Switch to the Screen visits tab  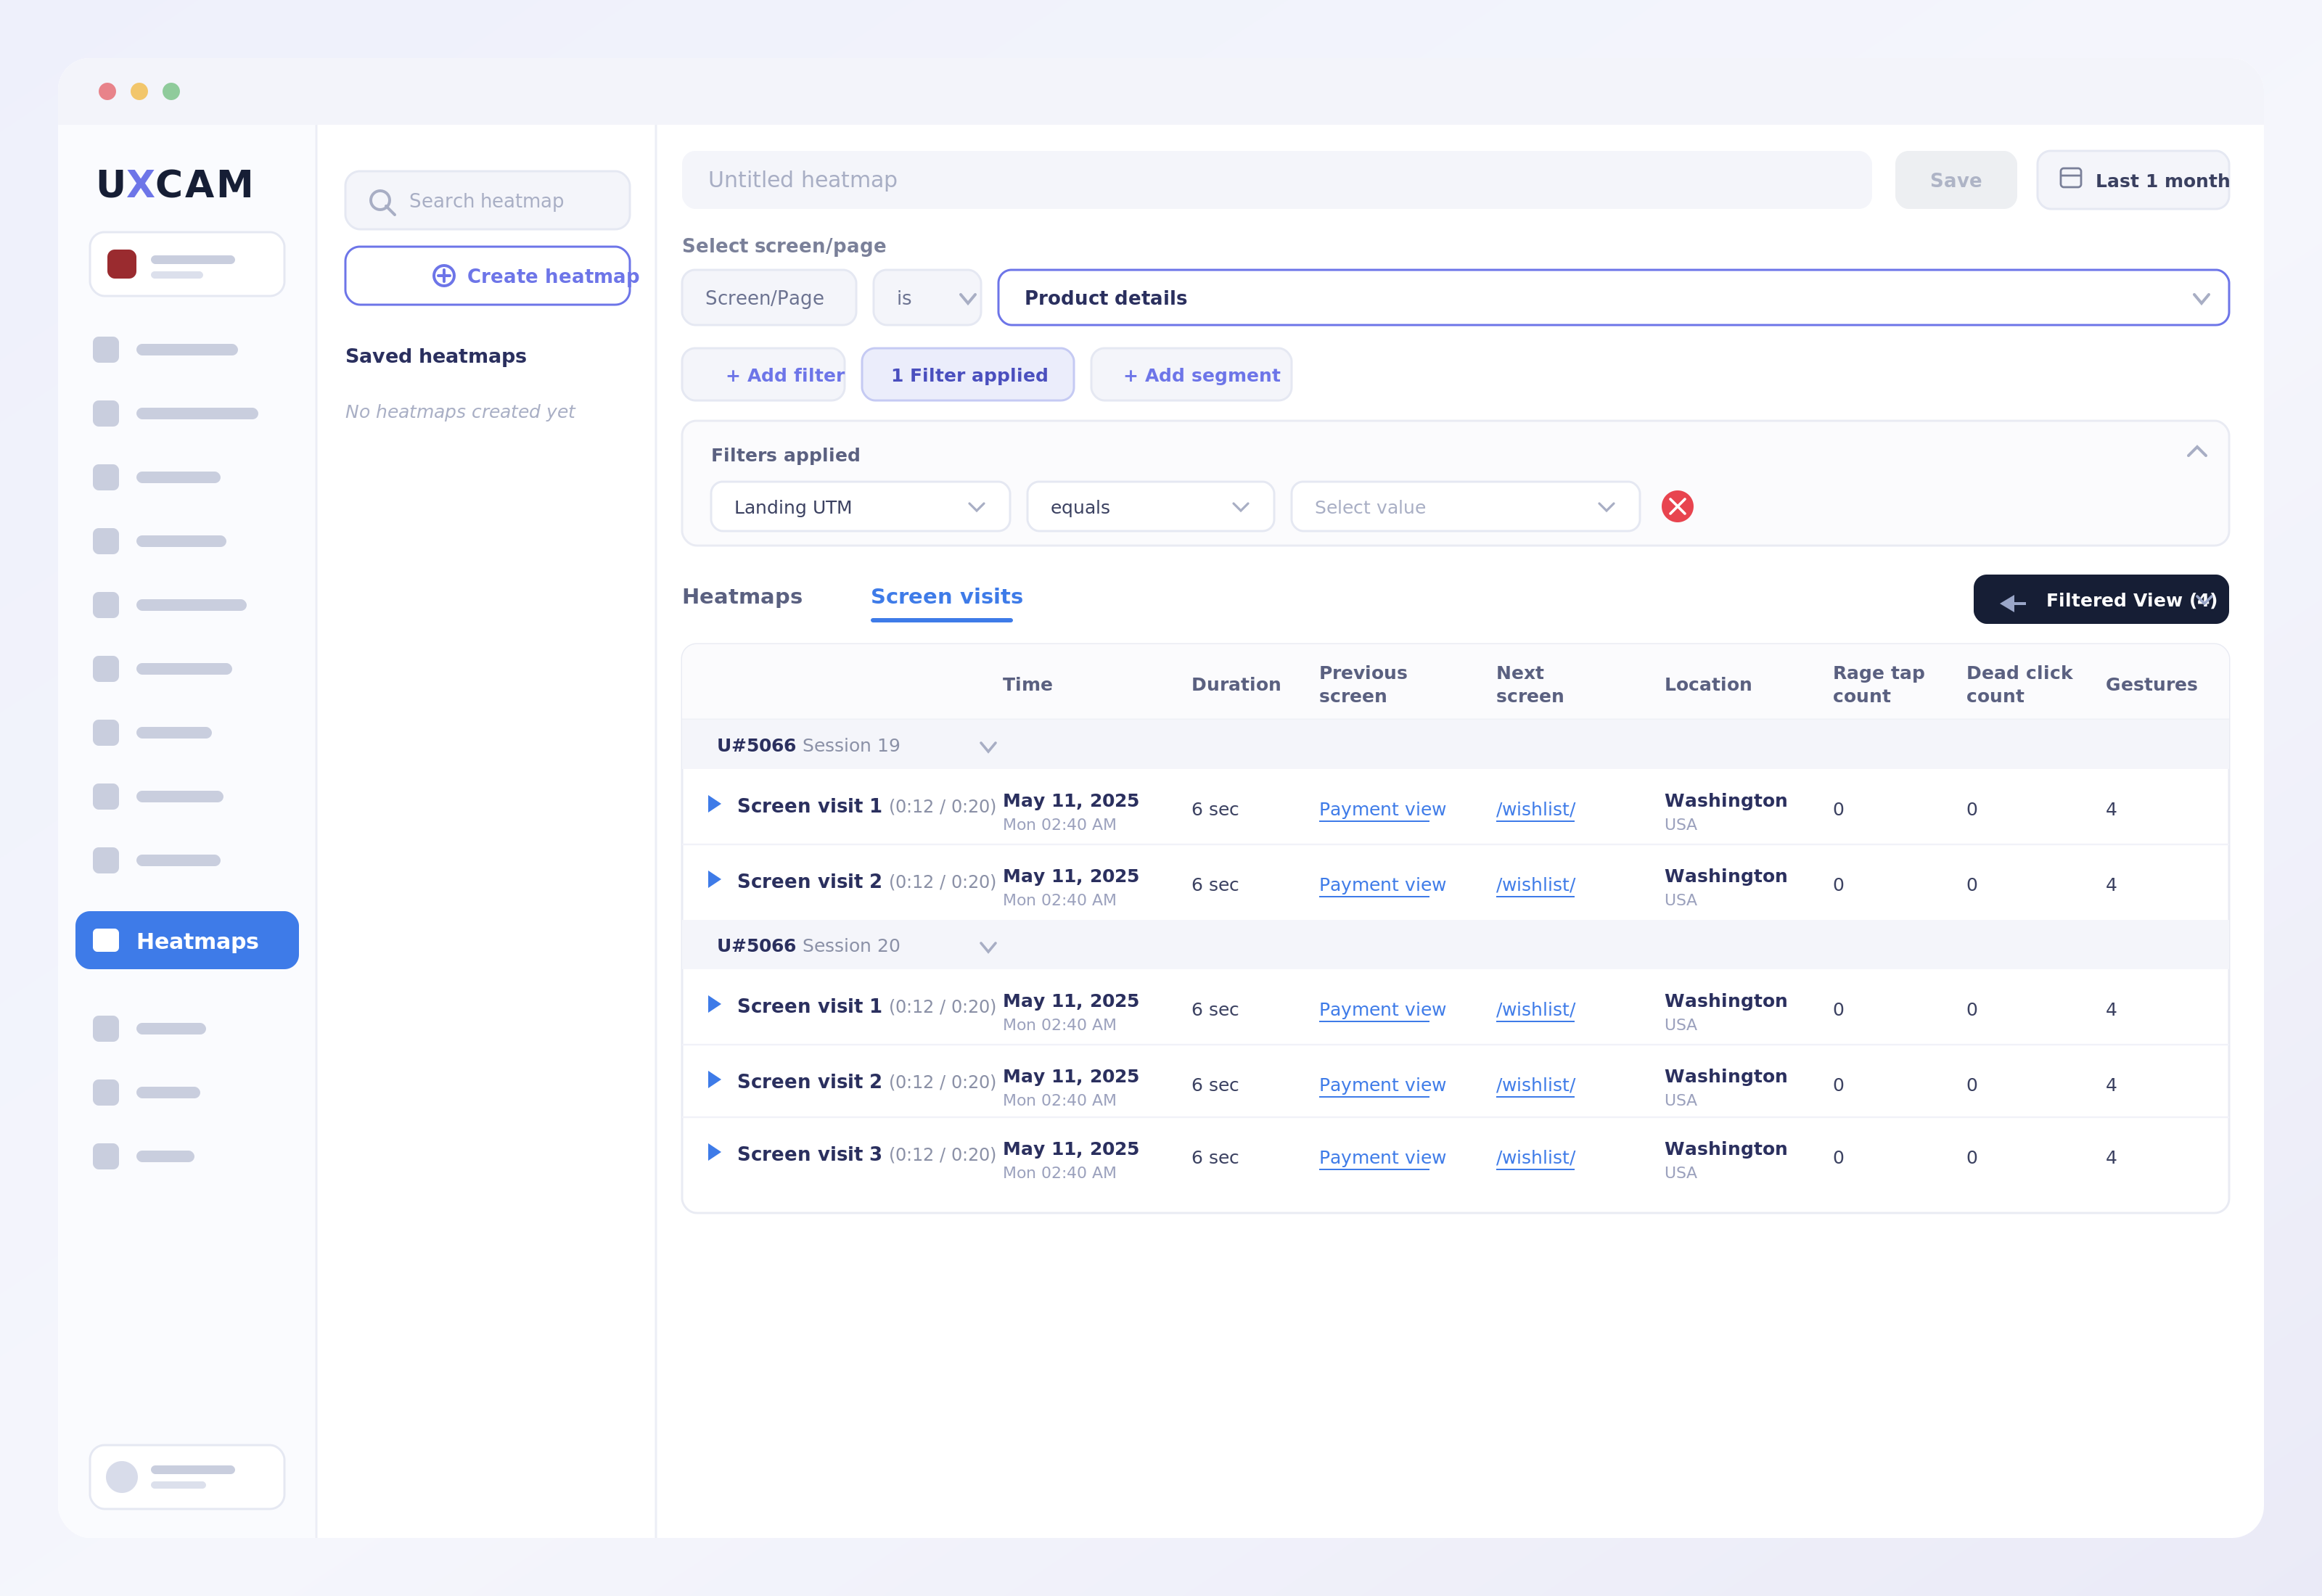[x=946, y=597]
